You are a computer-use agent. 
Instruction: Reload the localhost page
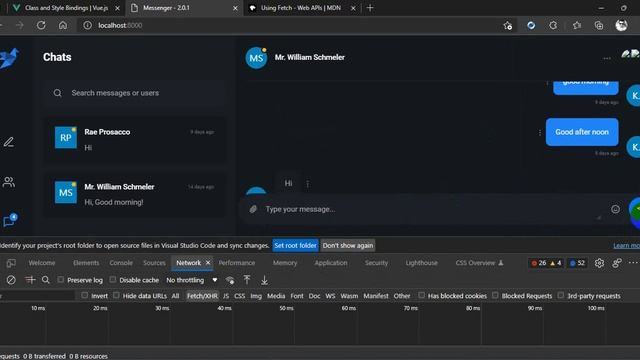[41, 25]
